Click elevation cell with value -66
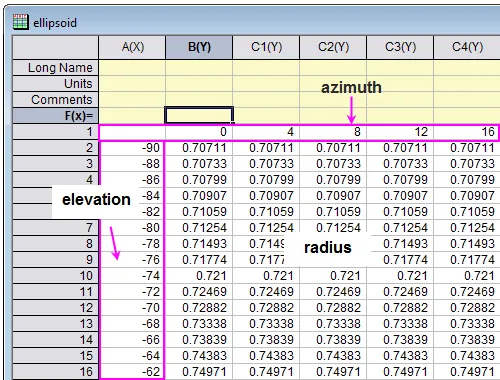Viewport: 500px width, 380px height. tap(132, 340)
